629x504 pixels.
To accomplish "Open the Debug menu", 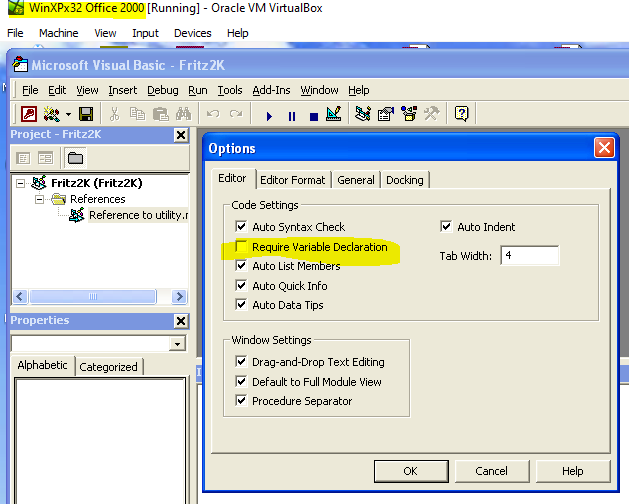I will [162, 90].
